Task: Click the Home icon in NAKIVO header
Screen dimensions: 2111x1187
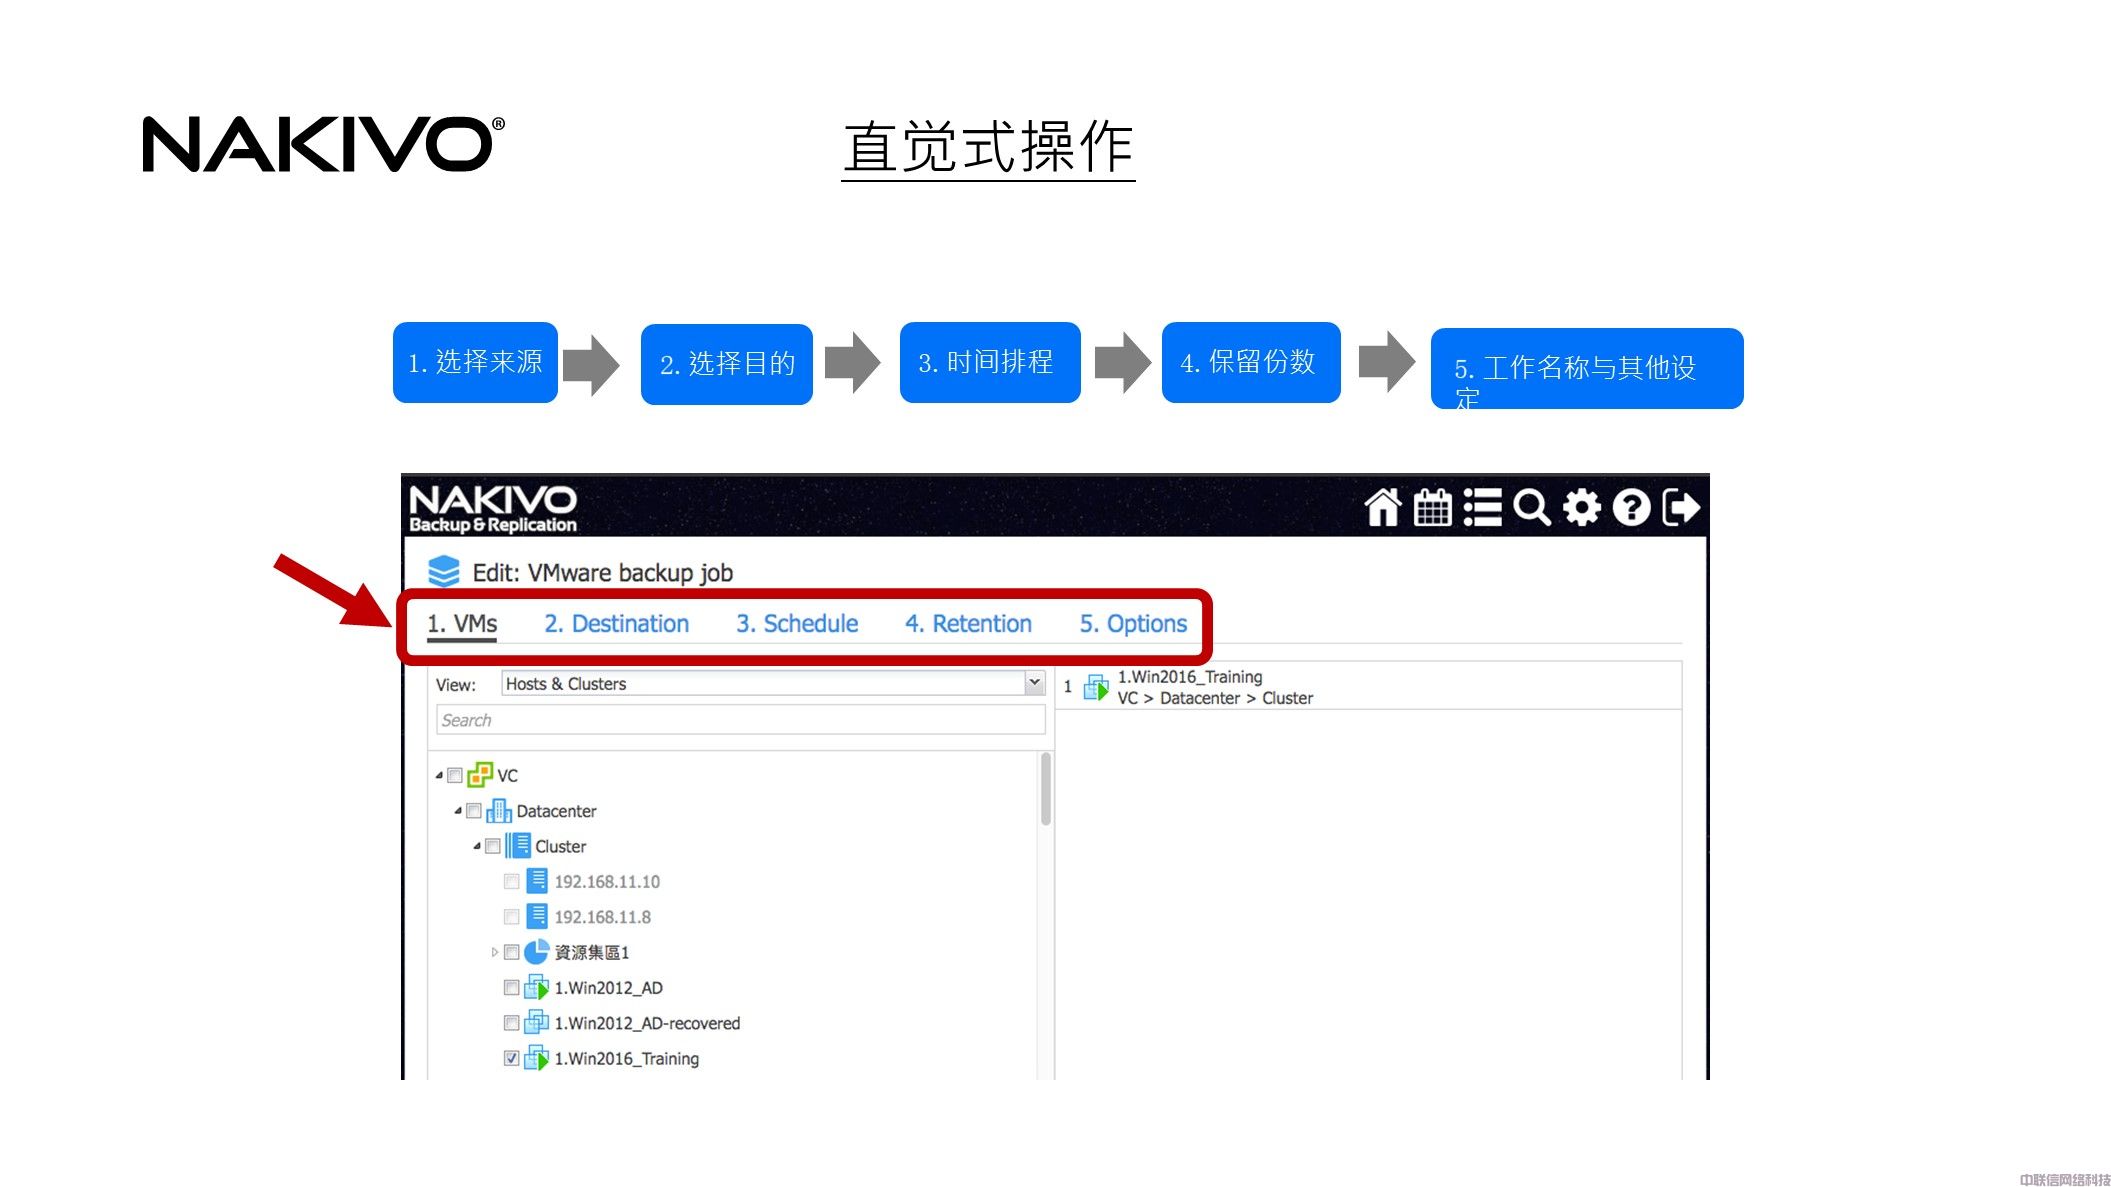Action: 1382,507
